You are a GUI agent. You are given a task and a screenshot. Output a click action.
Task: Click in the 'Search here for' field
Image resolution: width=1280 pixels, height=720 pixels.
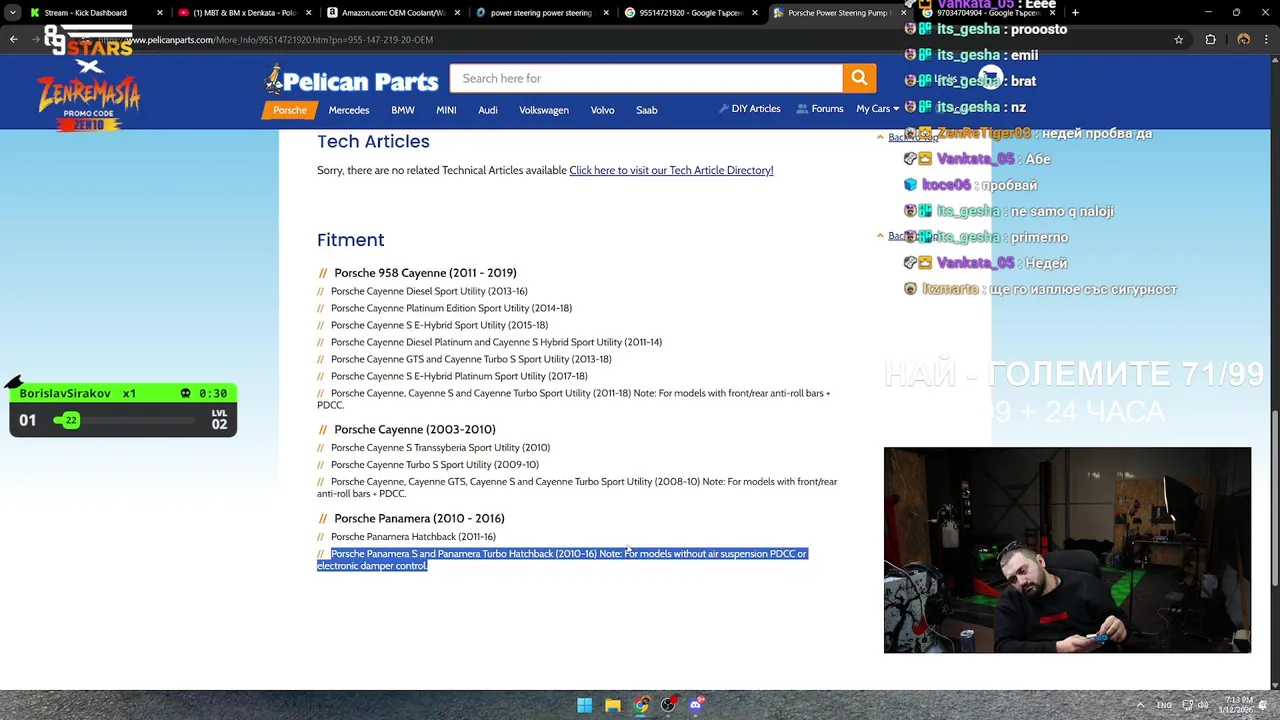coord(646,78)
